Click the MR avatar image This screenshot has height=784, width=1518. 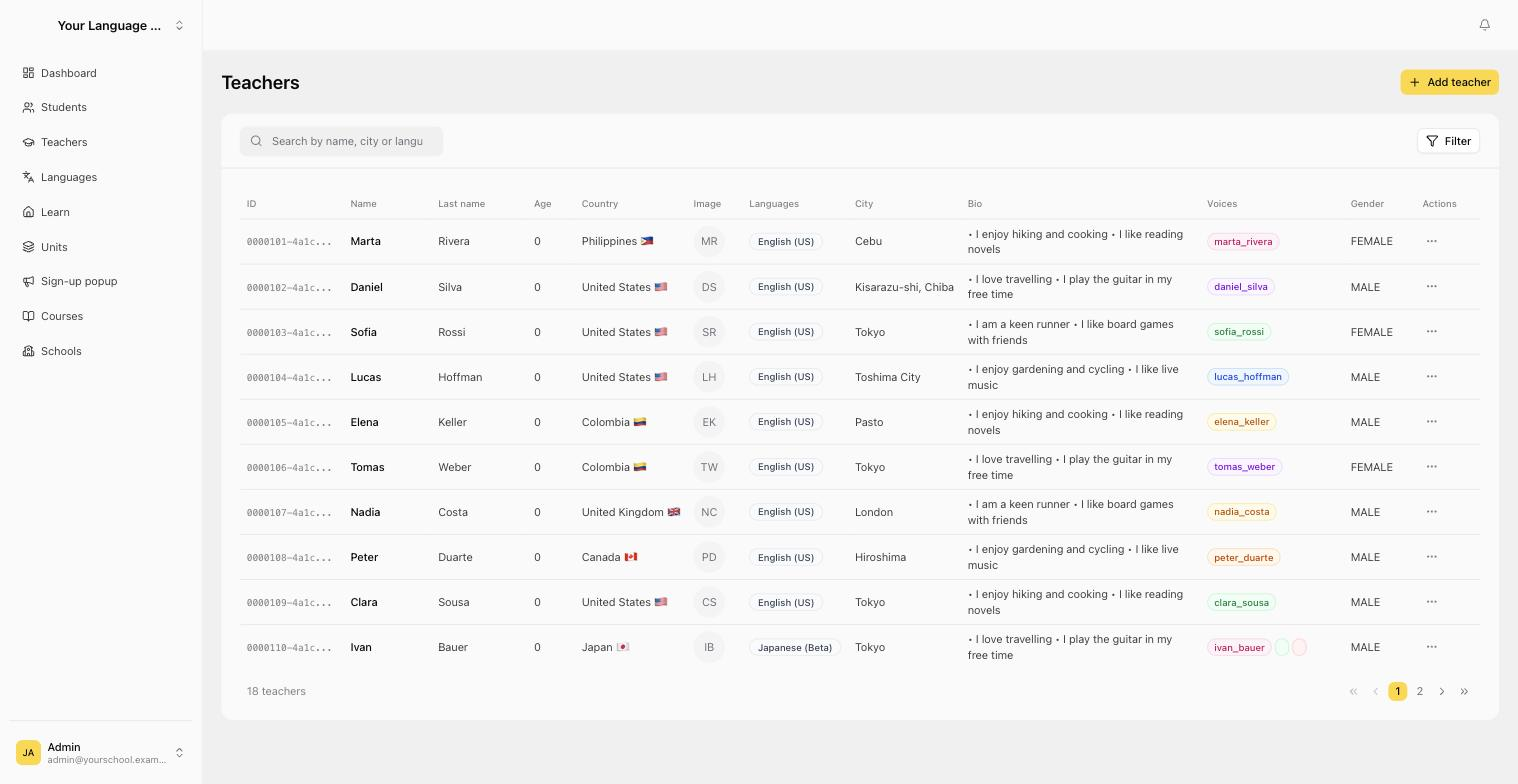click(x=709, y=241)
